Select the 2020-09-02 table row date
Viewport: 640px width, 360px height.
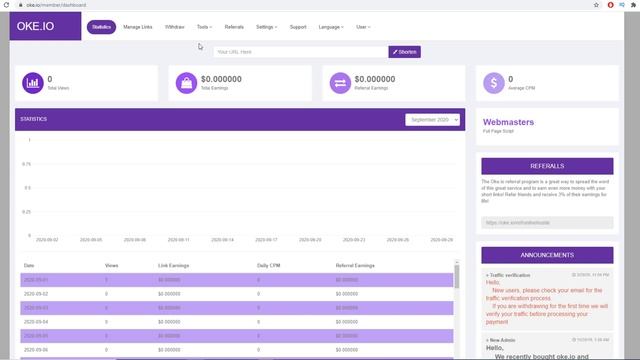(36, 294)
